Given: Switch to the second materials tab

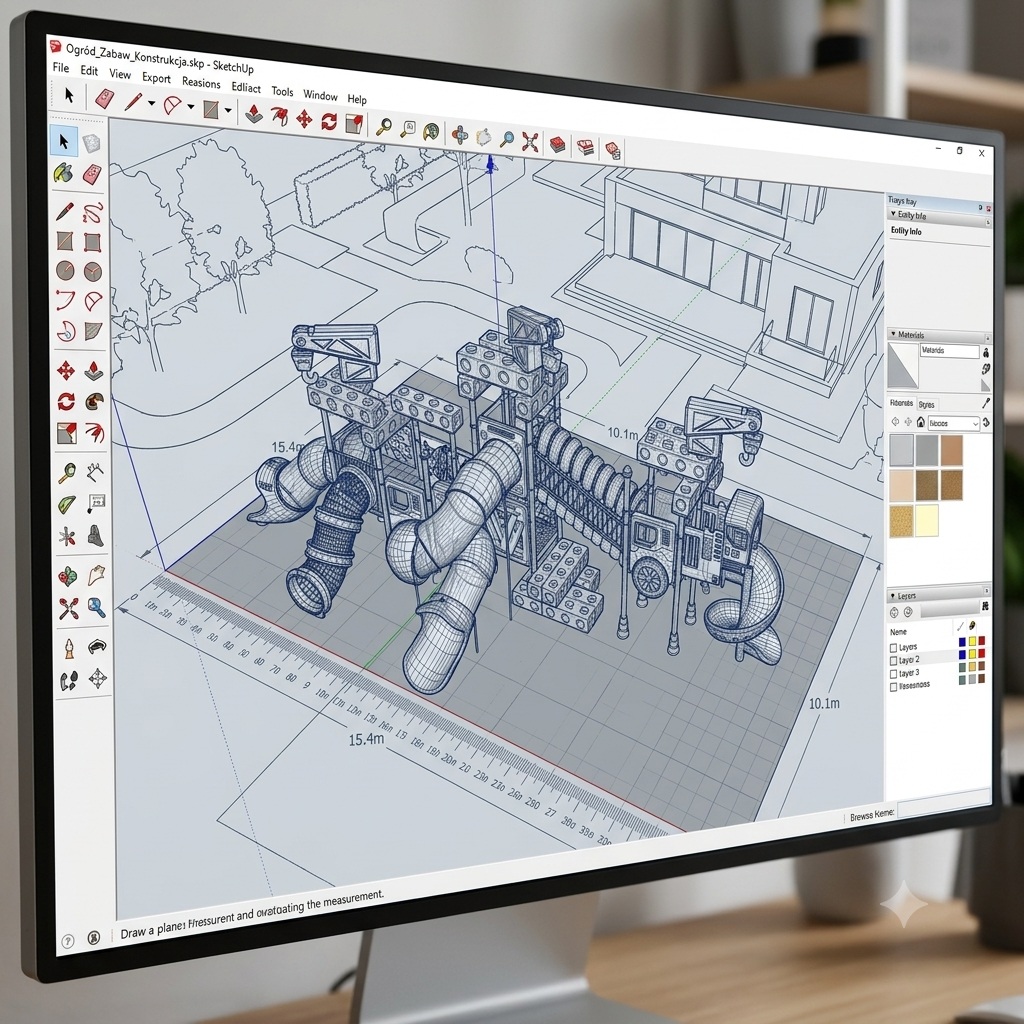Looking at the screenshot, I should pos(926,404).
